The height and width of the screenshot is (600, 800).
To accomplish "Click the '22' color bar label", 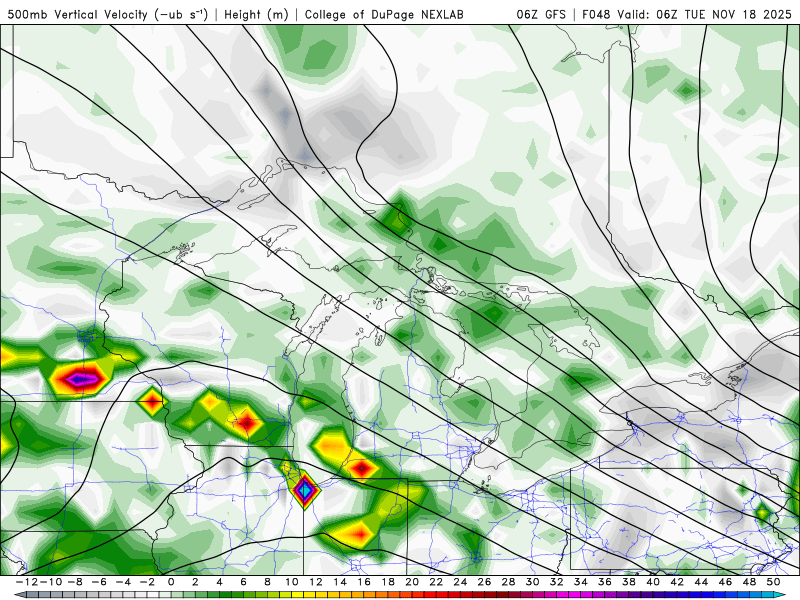I will tap(436, 582).
